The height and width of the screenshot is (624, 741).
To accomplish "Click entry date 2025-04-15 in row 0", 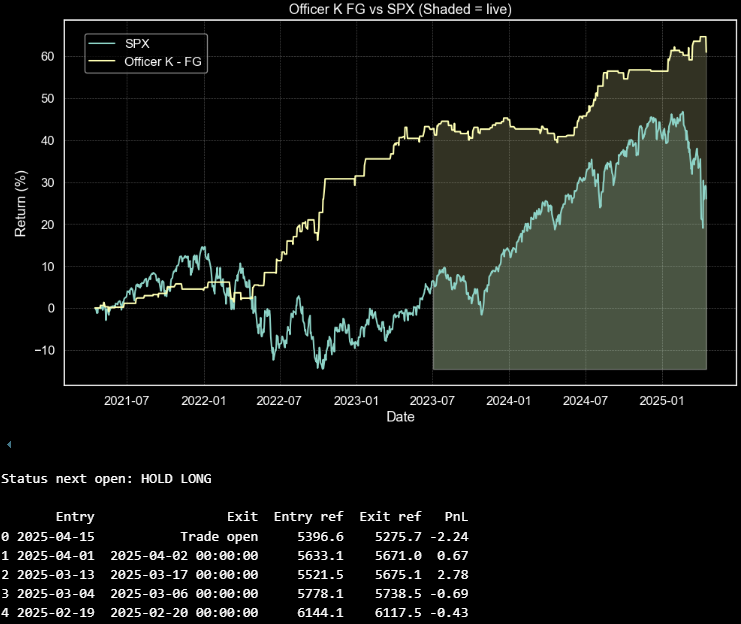I will coord(56,537).
